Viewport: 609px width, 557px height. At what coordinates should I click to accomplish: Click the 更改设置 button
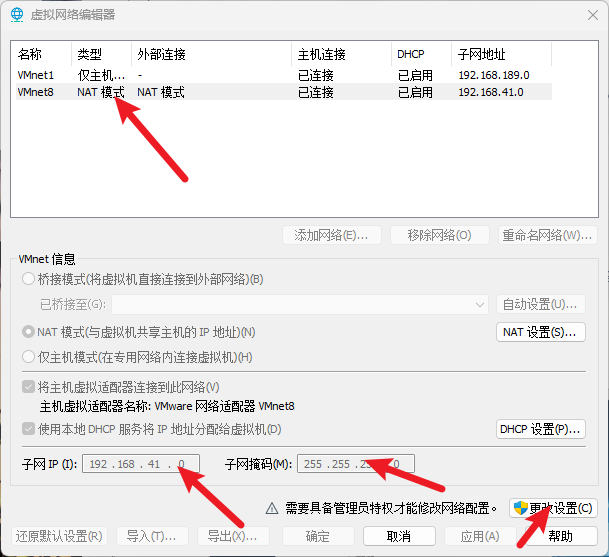554,508
